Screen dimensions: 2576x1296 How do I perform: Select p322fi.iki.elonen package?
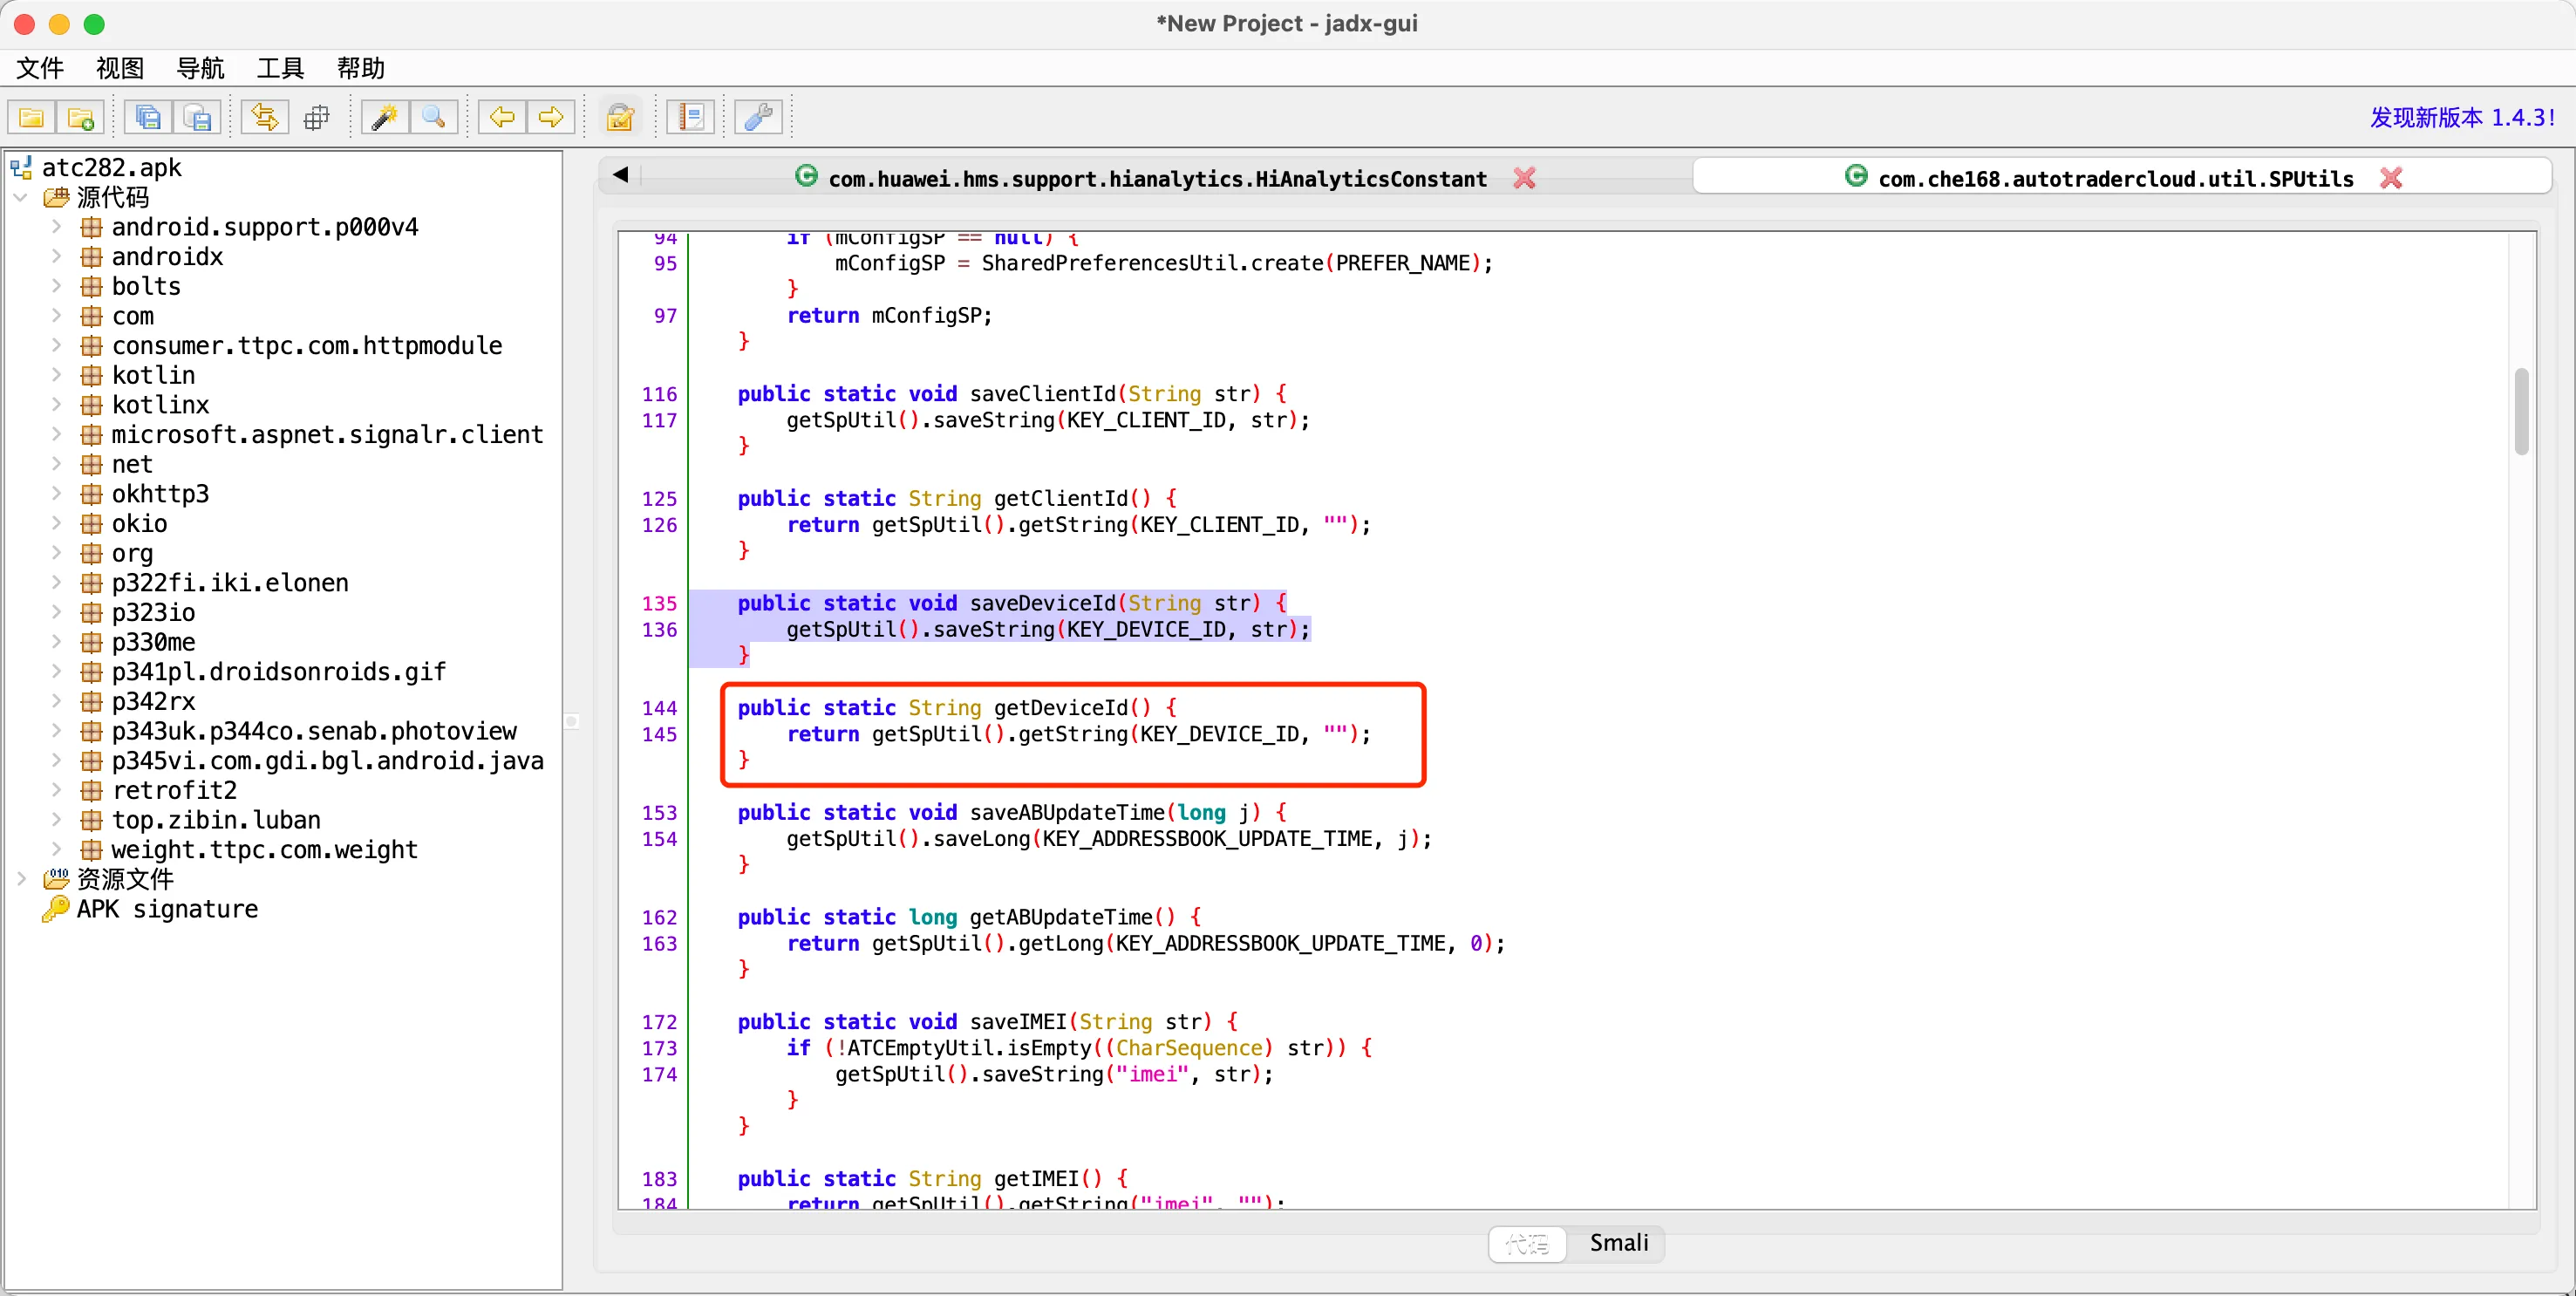tap(230, 583)
